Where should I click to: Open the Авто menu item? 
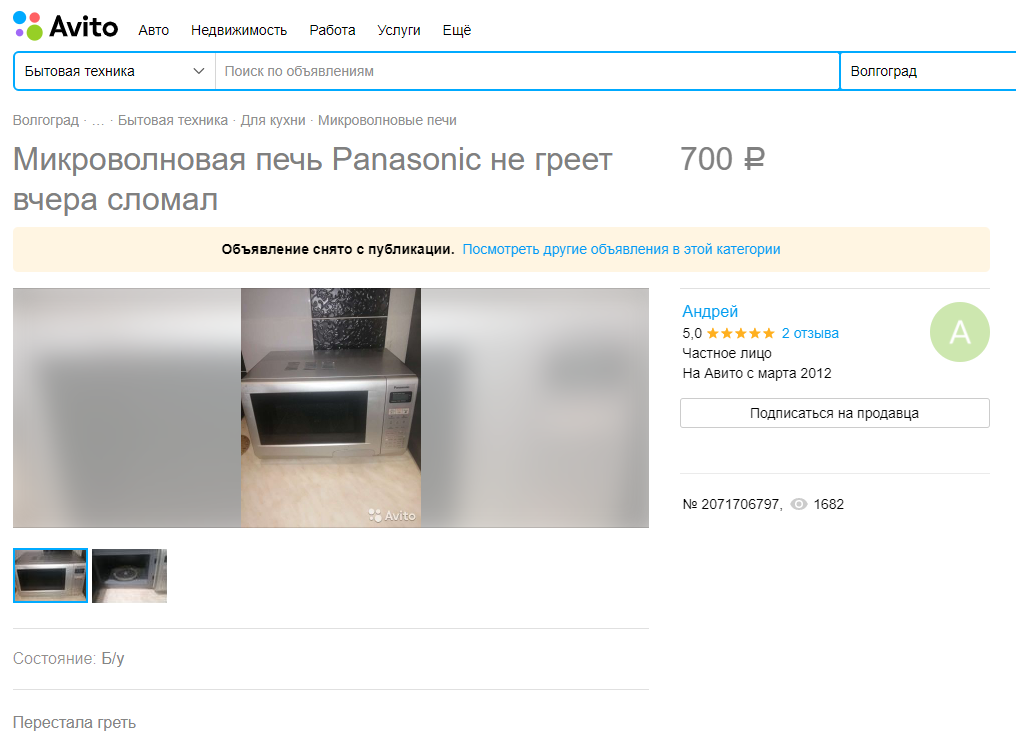click(154, 30)
